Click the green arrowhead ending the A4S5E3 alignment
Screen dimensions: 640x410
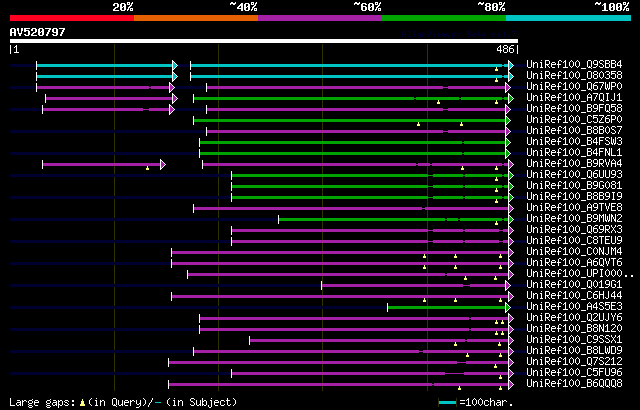[x=508, y=308]
